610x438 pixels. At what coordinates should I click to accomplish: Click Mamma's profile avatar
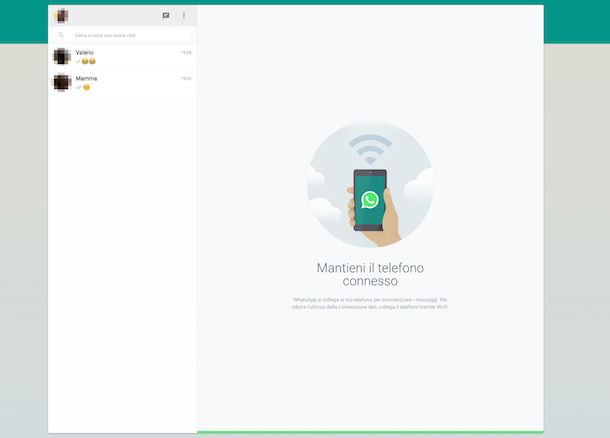(x=62, y=82)
